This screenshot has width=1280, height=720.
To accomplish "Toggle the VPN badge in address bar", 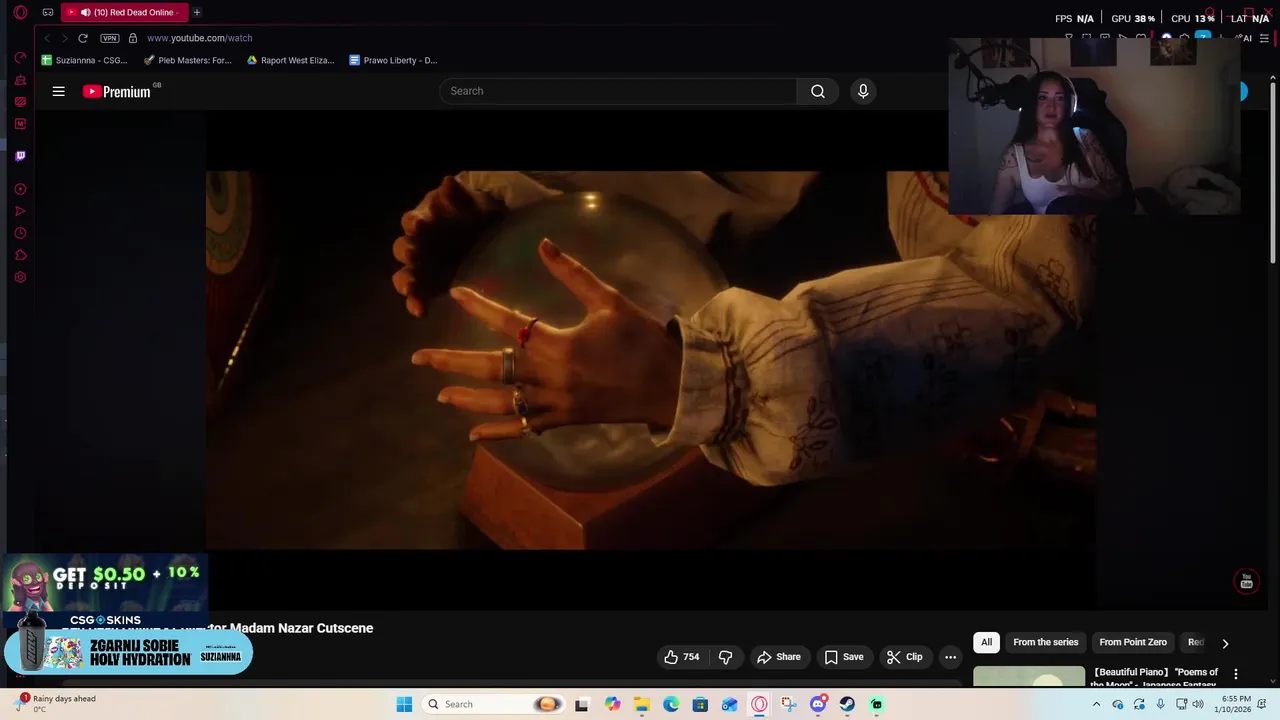I will tap(110, 38).
